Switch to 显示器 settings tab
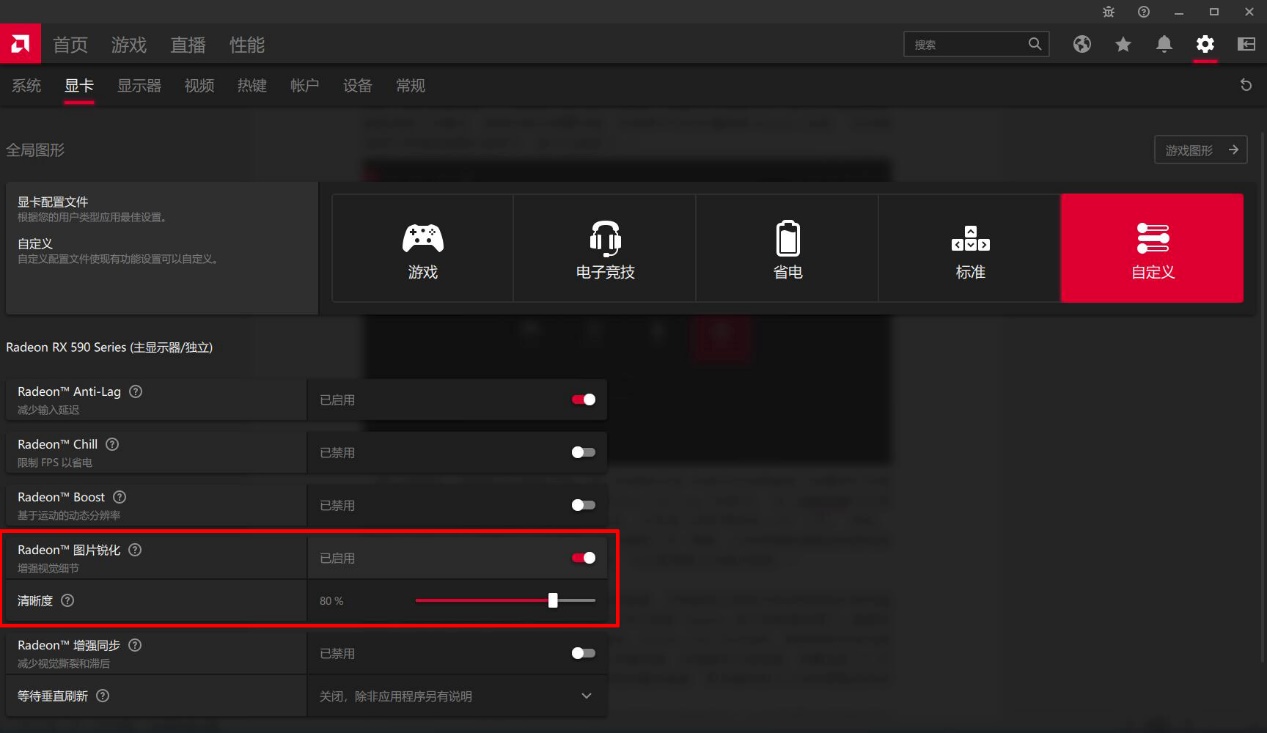Viewport: 1267px width, 733px height. (139, 86)
